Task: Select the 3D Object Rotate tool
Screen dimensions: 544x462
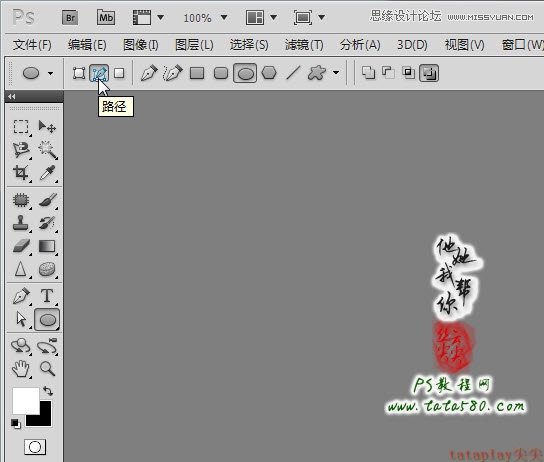Action: [x=21, y=346]
